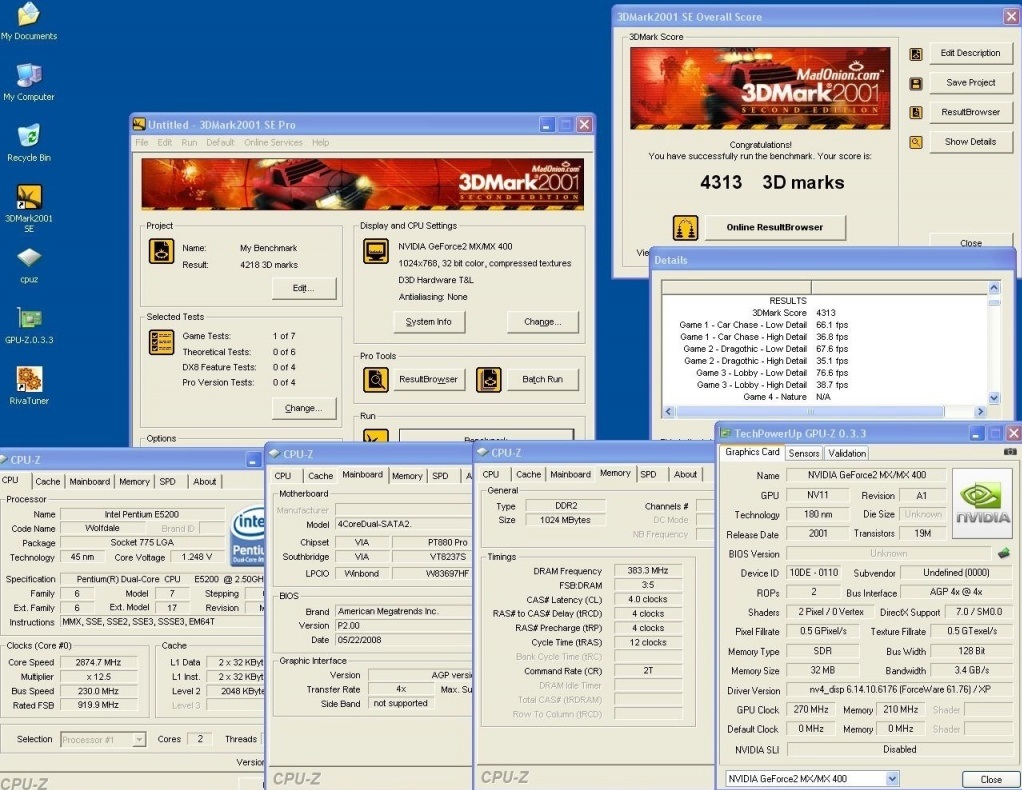Click the Edit Description button

click(970, 53)
